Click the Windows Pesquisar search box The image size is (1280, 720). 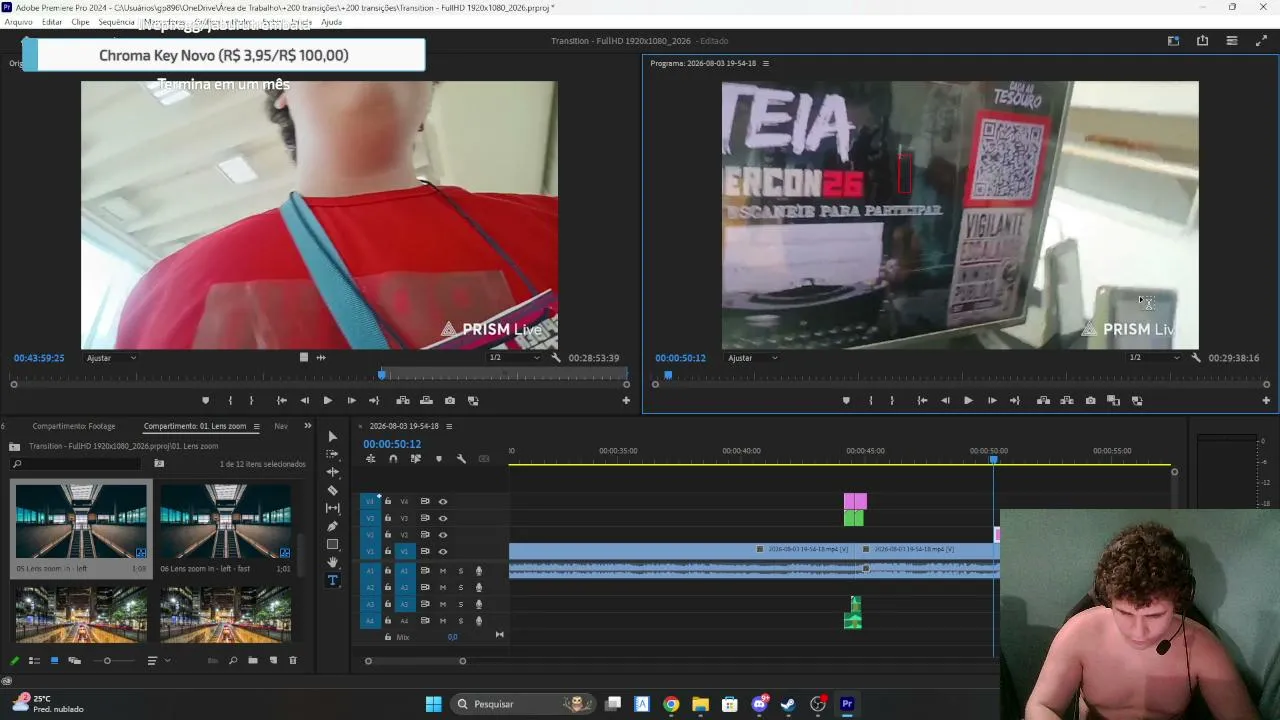(x=524, y=704)
